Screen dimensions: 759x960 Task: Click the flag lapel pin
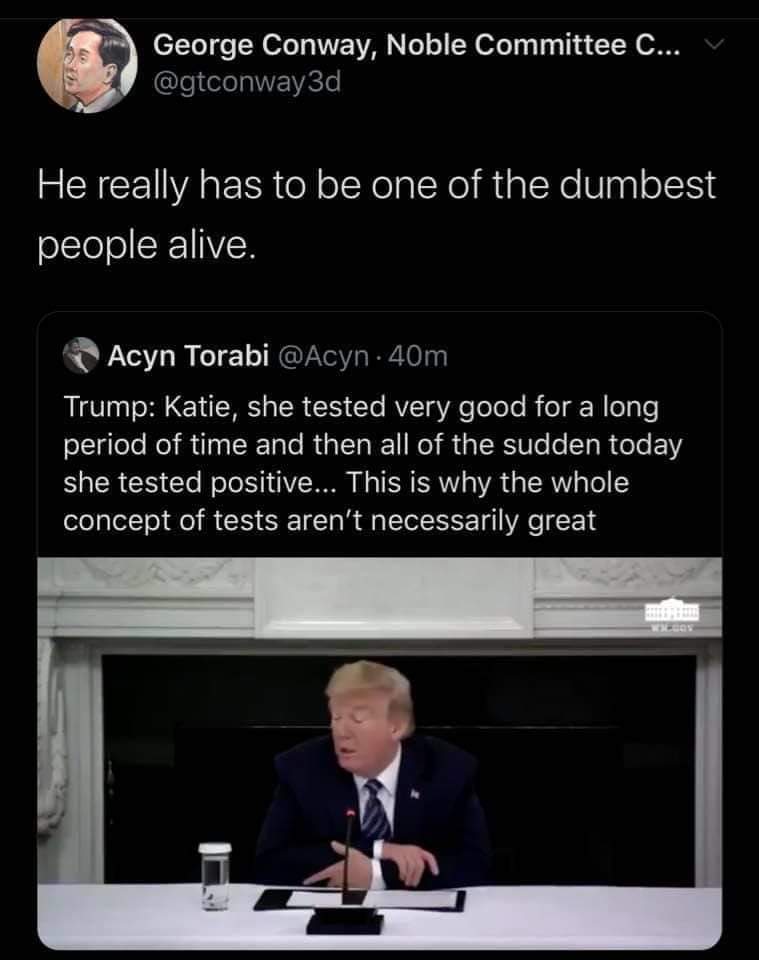click(415, 793)
